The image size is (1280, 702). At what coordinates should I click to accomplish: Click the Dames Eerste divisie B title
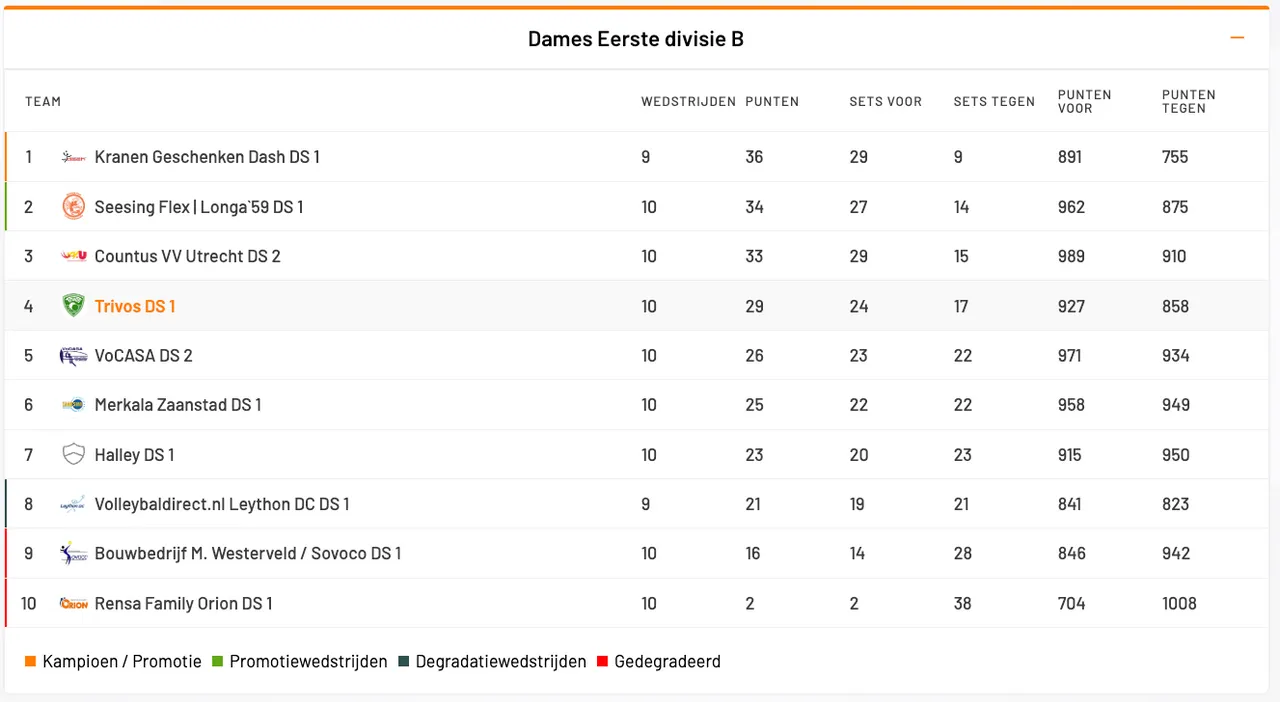[636, 39]
